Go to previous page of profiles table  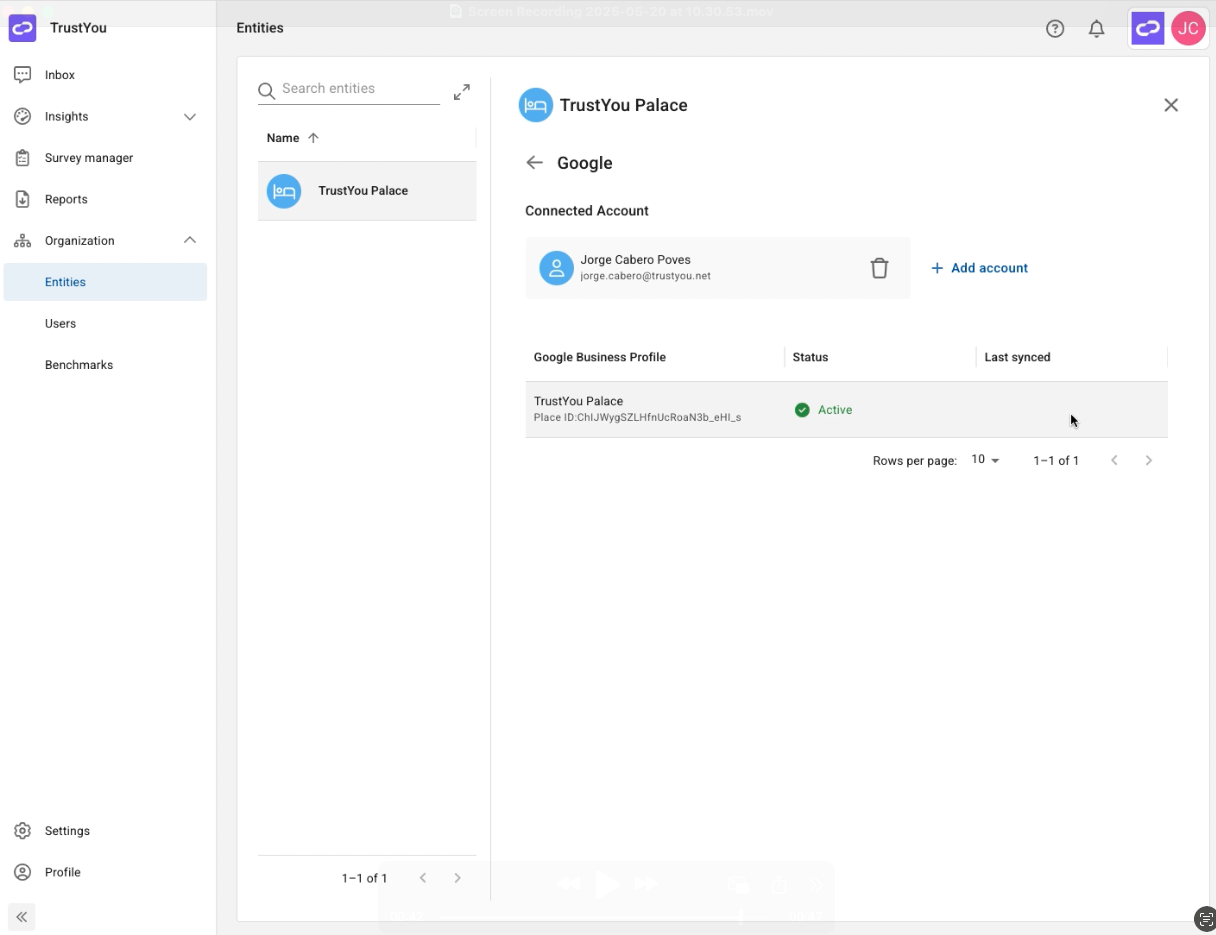coord(1115,460)
